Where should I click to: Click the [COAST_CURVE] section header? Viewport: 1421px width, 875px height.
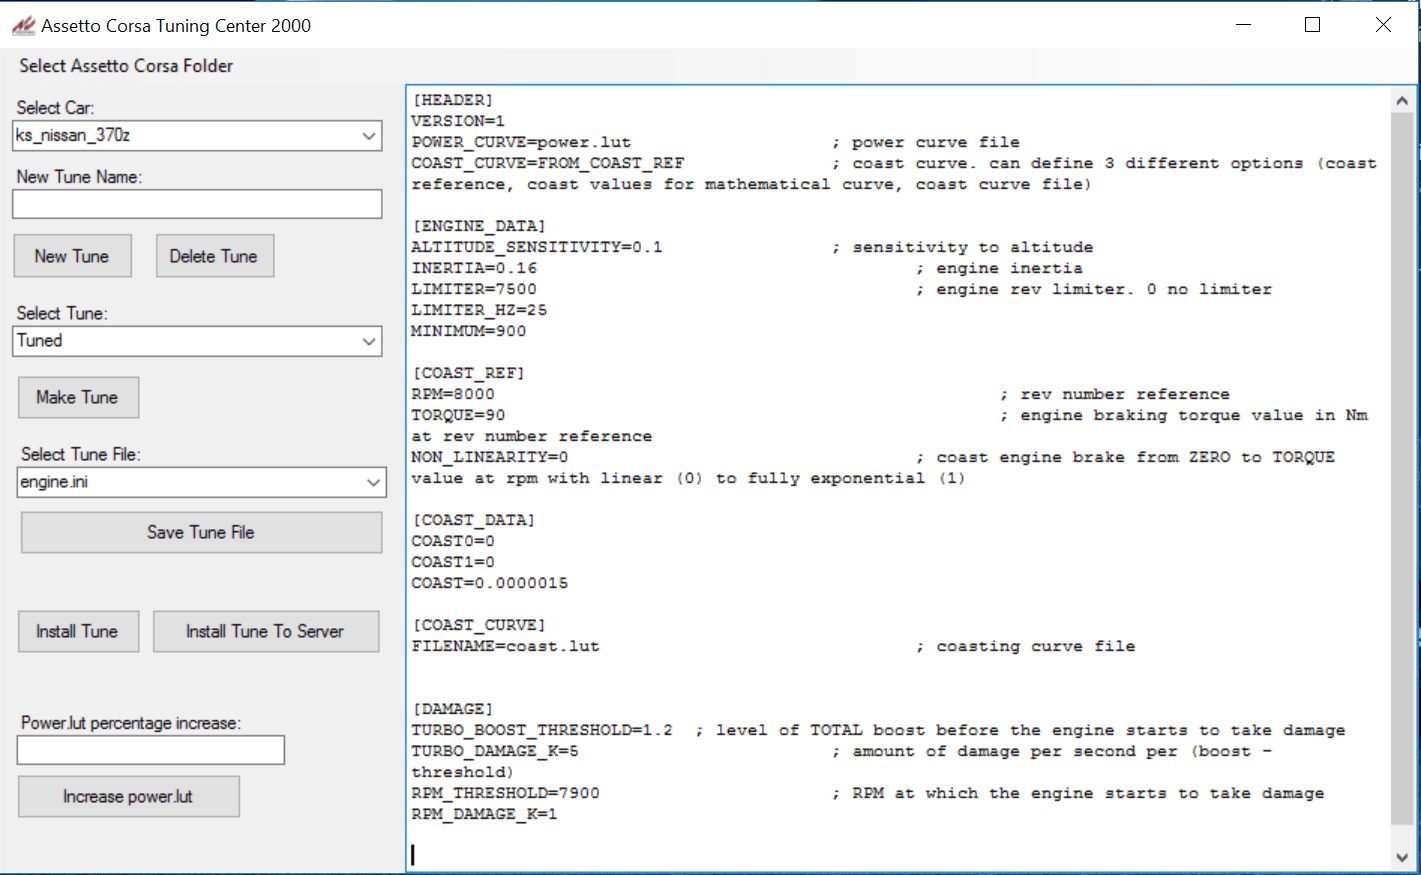coord(478,625)
